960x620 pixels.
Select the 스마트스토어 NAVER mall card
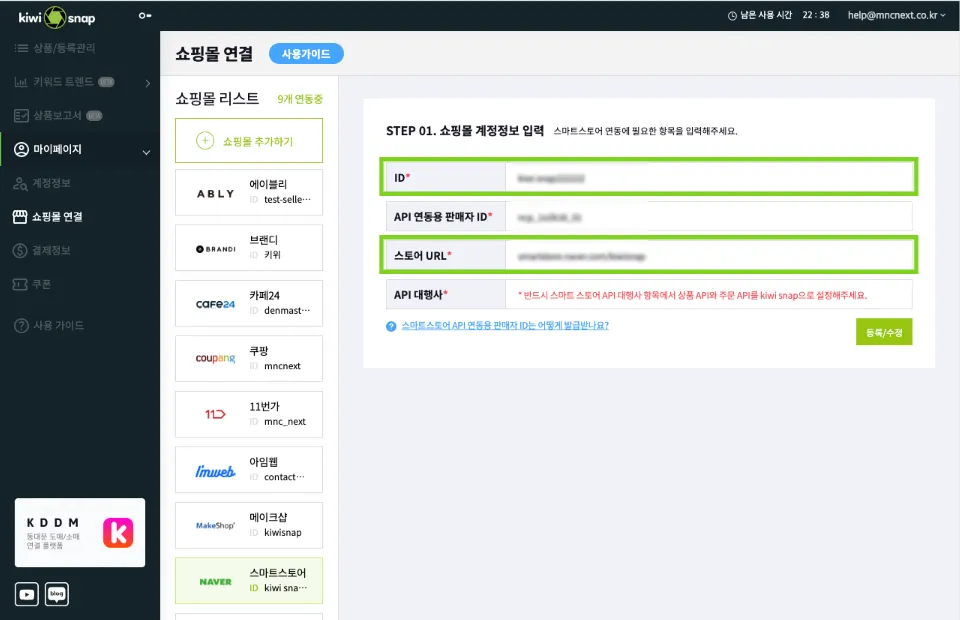pos(249,580)
